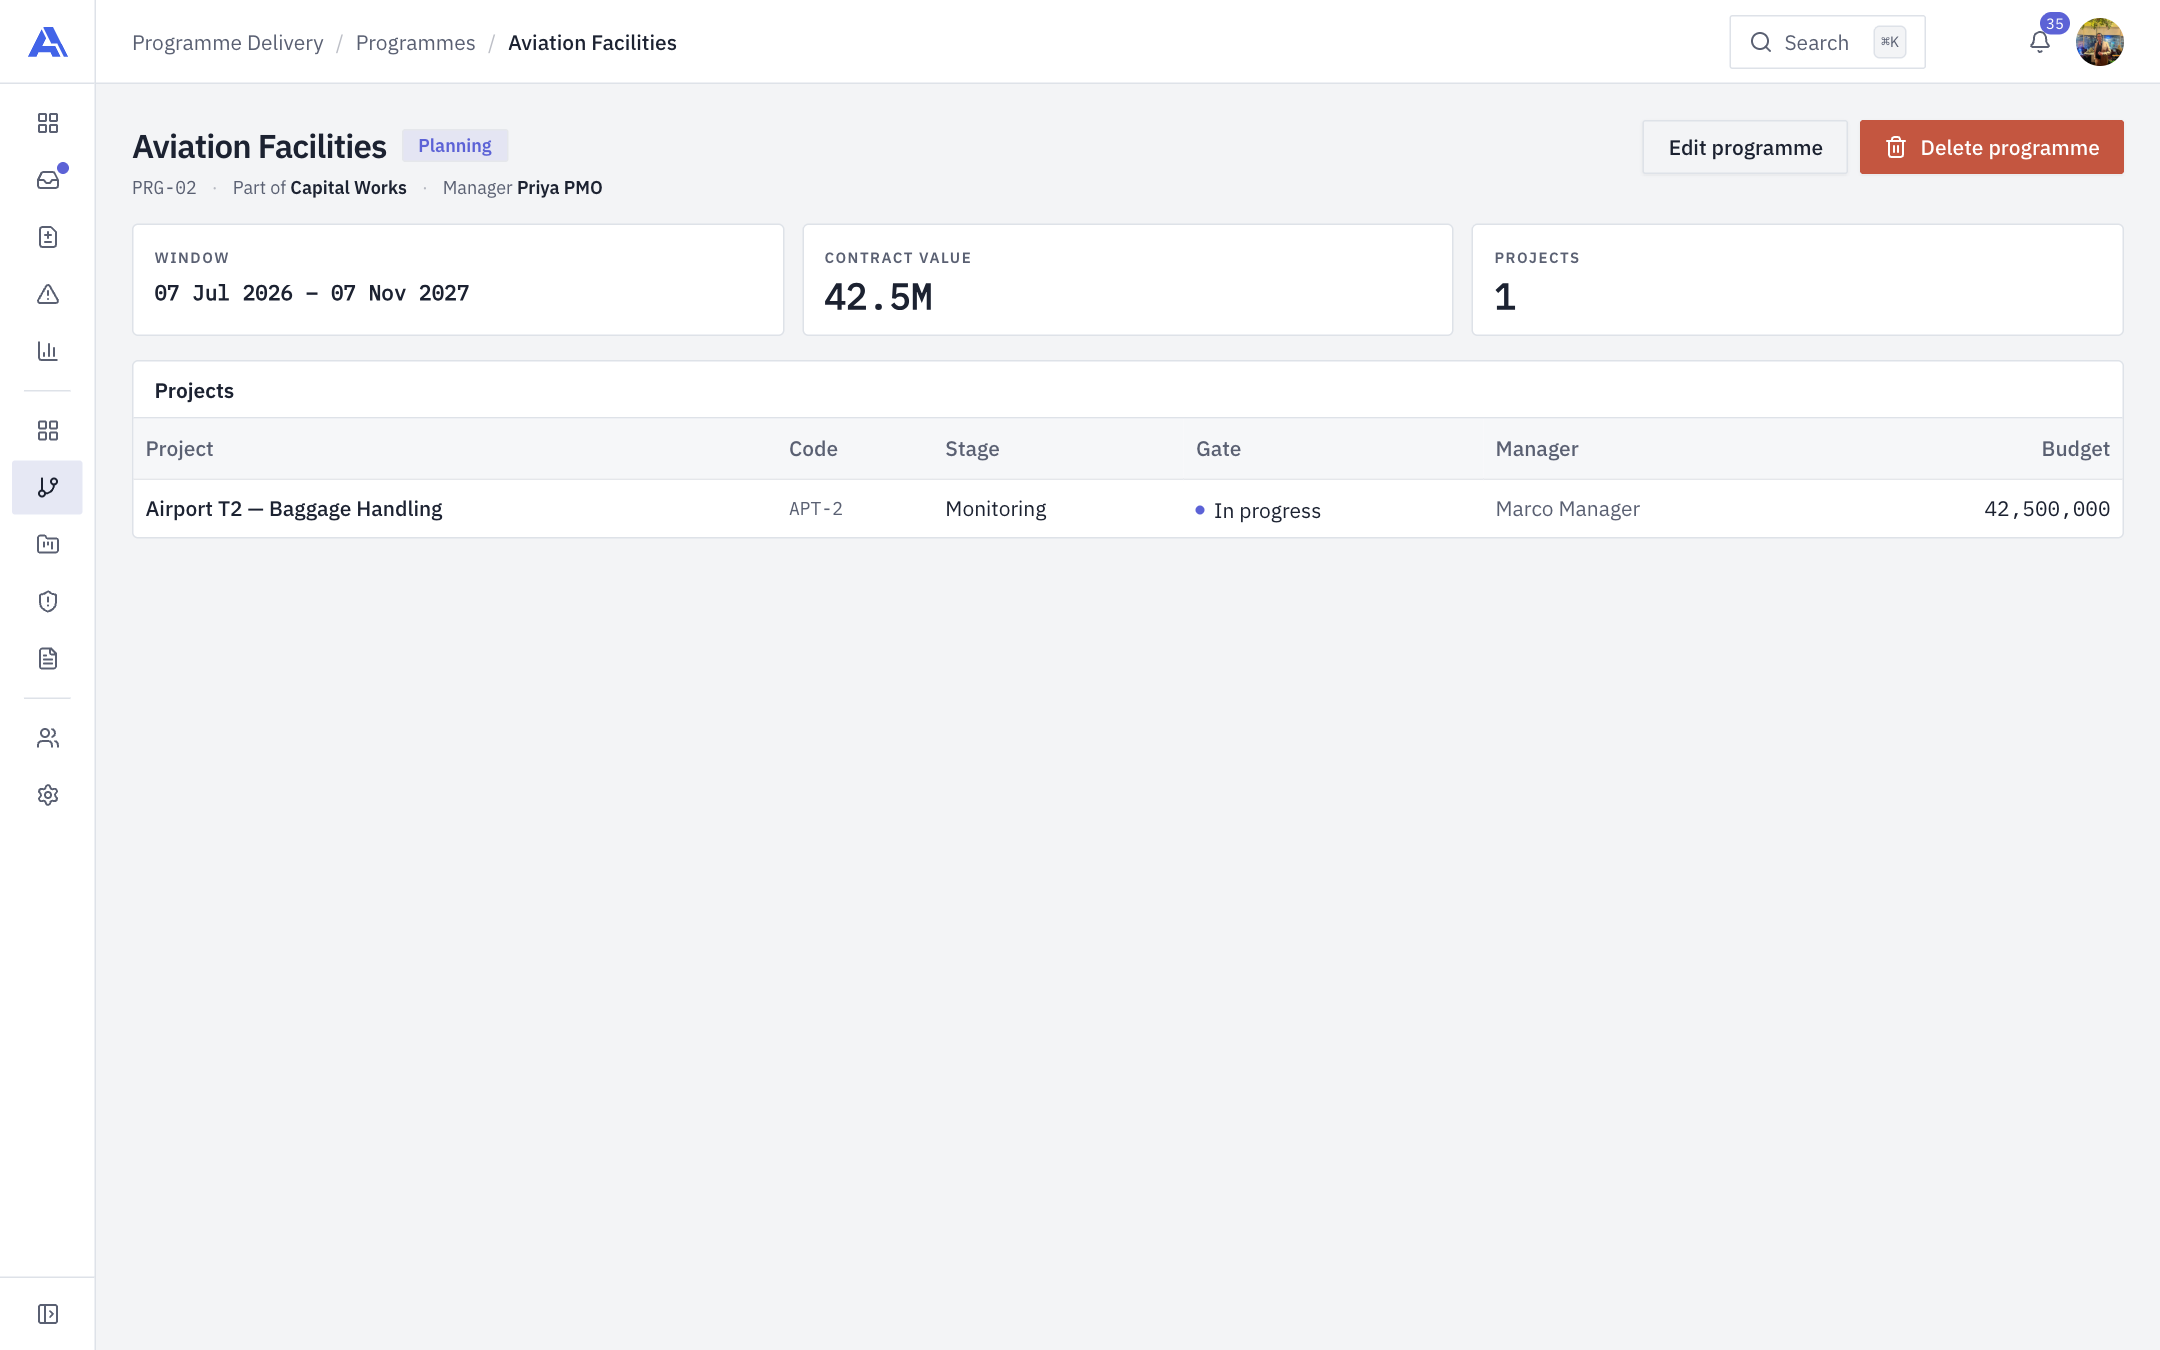
Task: Open the bar chart reports icon
Action: click(48, 351)
